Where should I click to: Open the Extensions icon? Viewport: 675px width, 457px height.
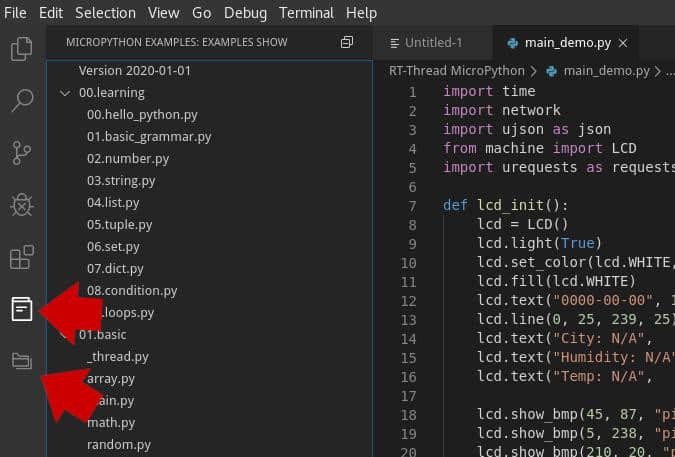pyautogui.click(x=21, y=257)
